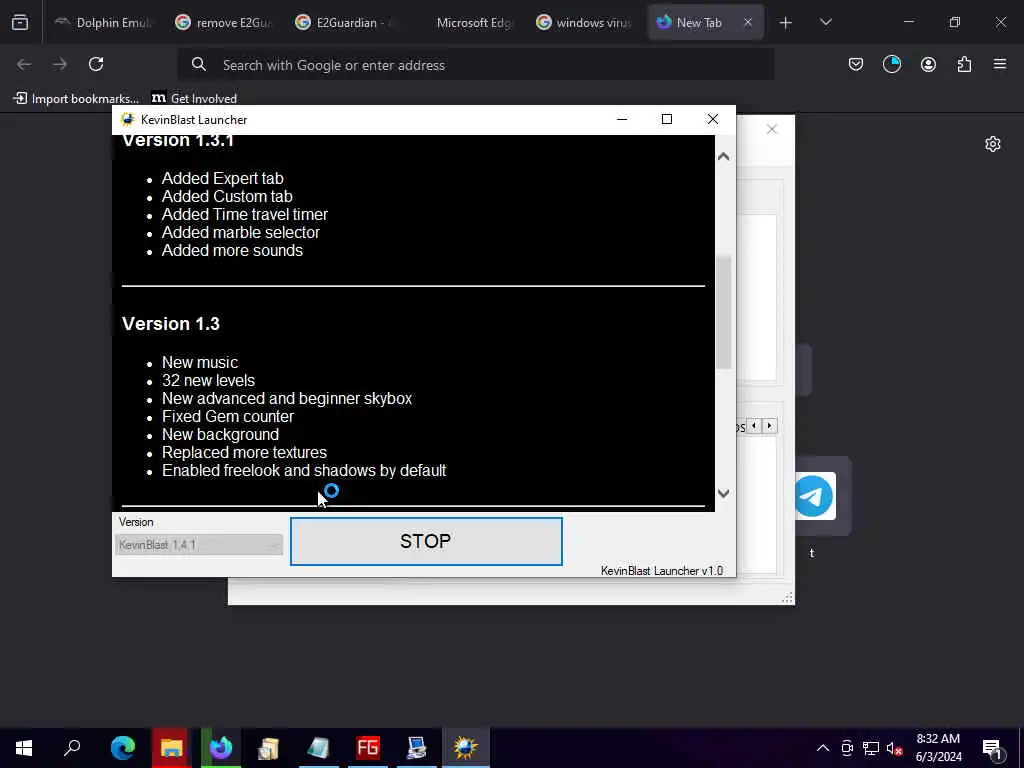
Task: Click left tab-scroll arrow in background window
Action: (754, 426)
